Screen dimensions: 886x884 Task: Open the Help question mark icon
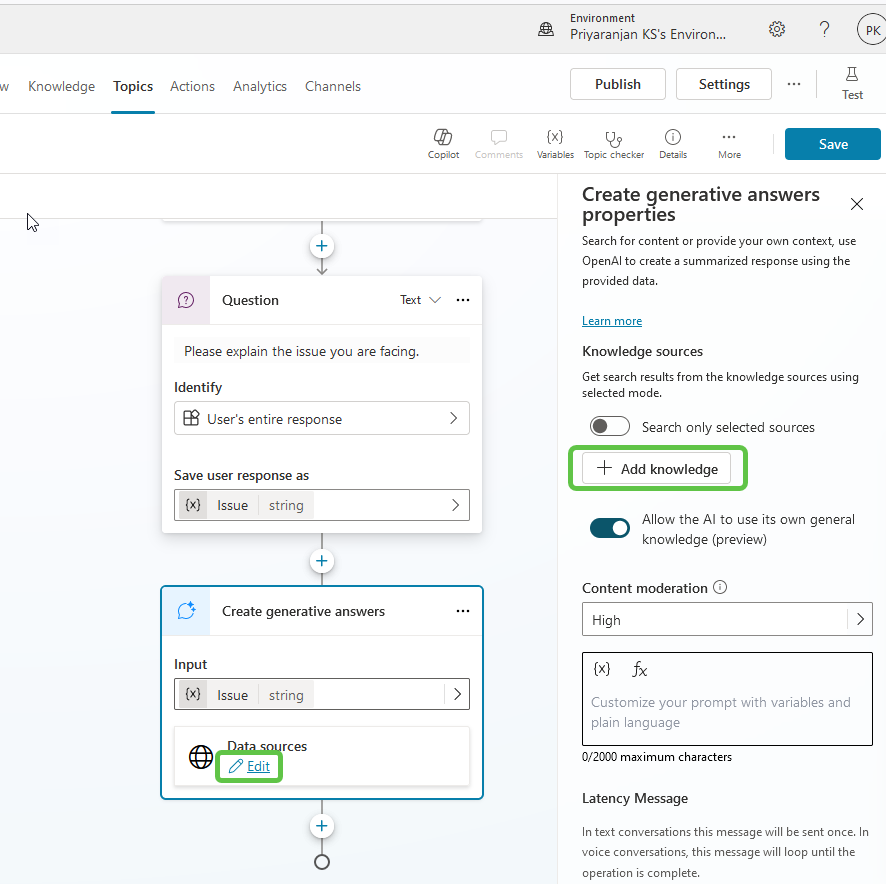[824, 29]
